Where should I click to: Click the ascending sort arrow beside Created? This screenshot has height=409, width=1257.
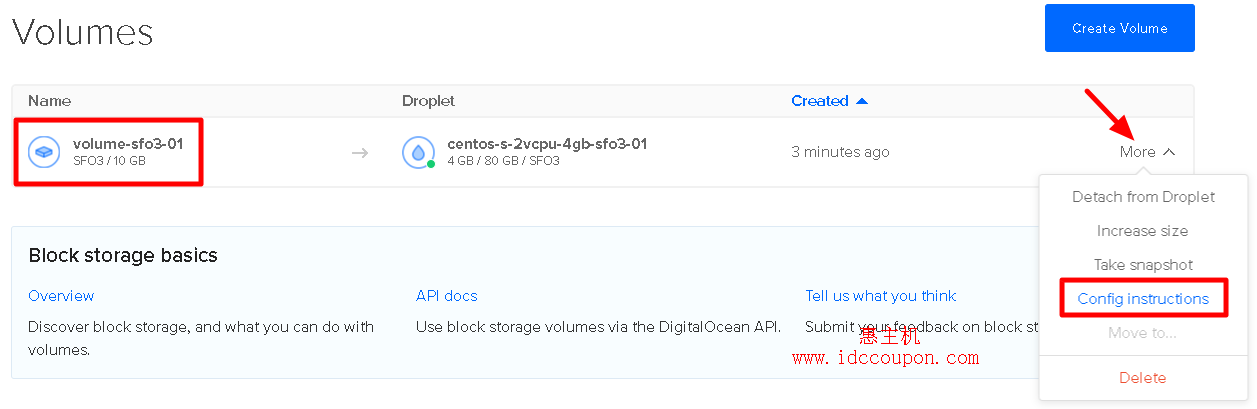[862, 101]
